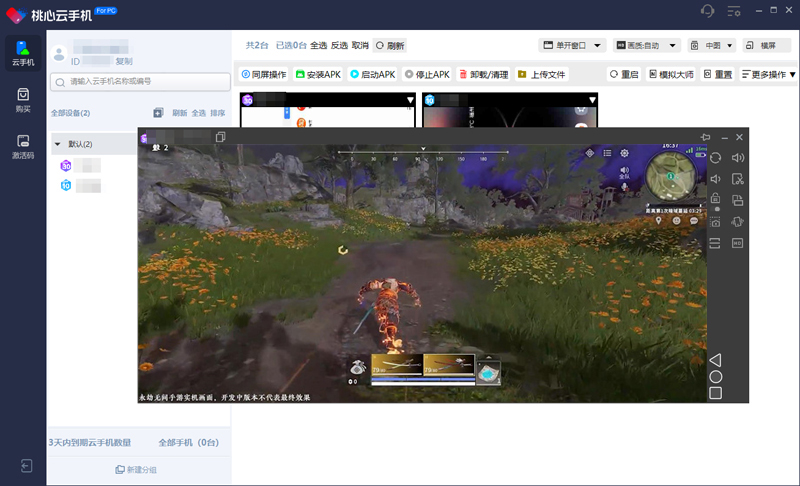
Task: Open the customer service headset icon
Action: 708,11
